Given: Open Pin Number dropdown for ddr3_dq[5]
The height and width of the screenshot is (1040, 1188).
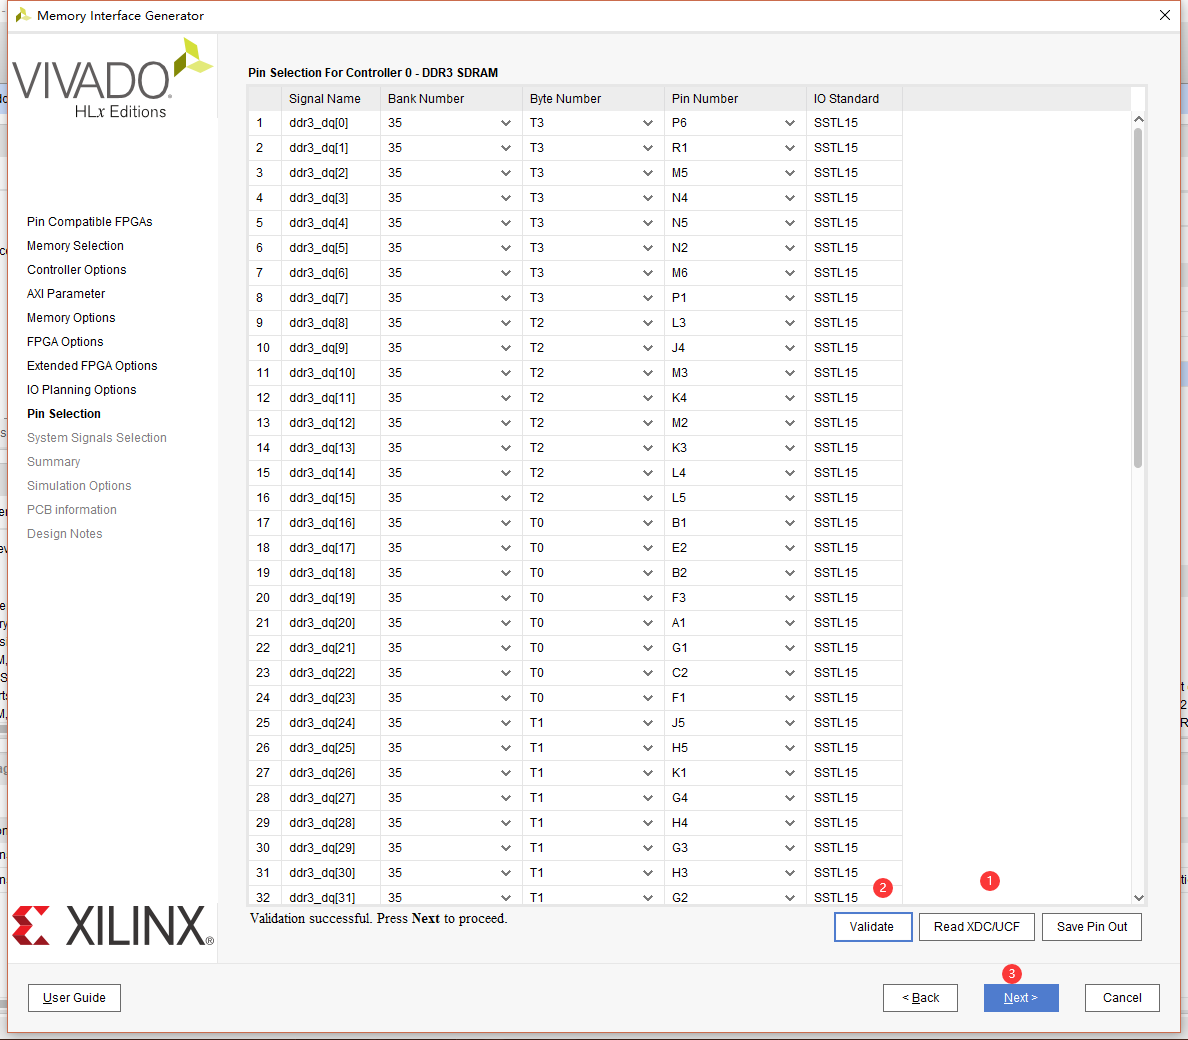Looking at the screenshot, I should (790, 247).
